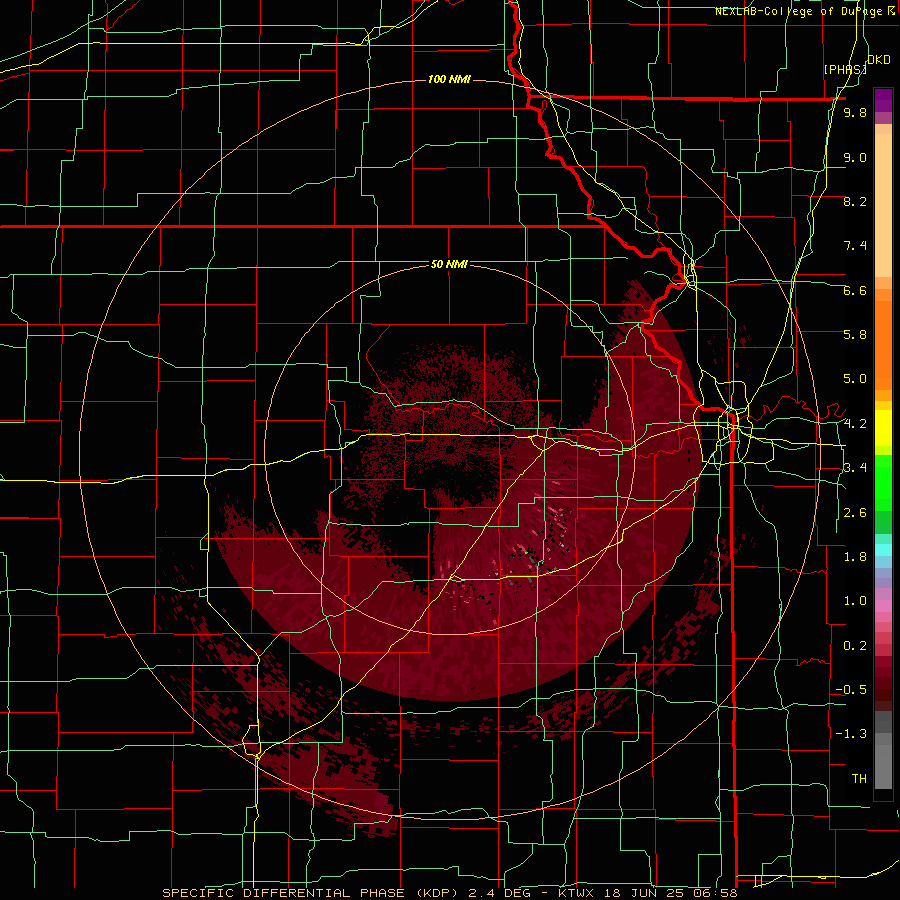Image resolution: width=900 pixels, height=900 pixels.
Task: Click the KTWX station identifier
Action: (575, 893)
